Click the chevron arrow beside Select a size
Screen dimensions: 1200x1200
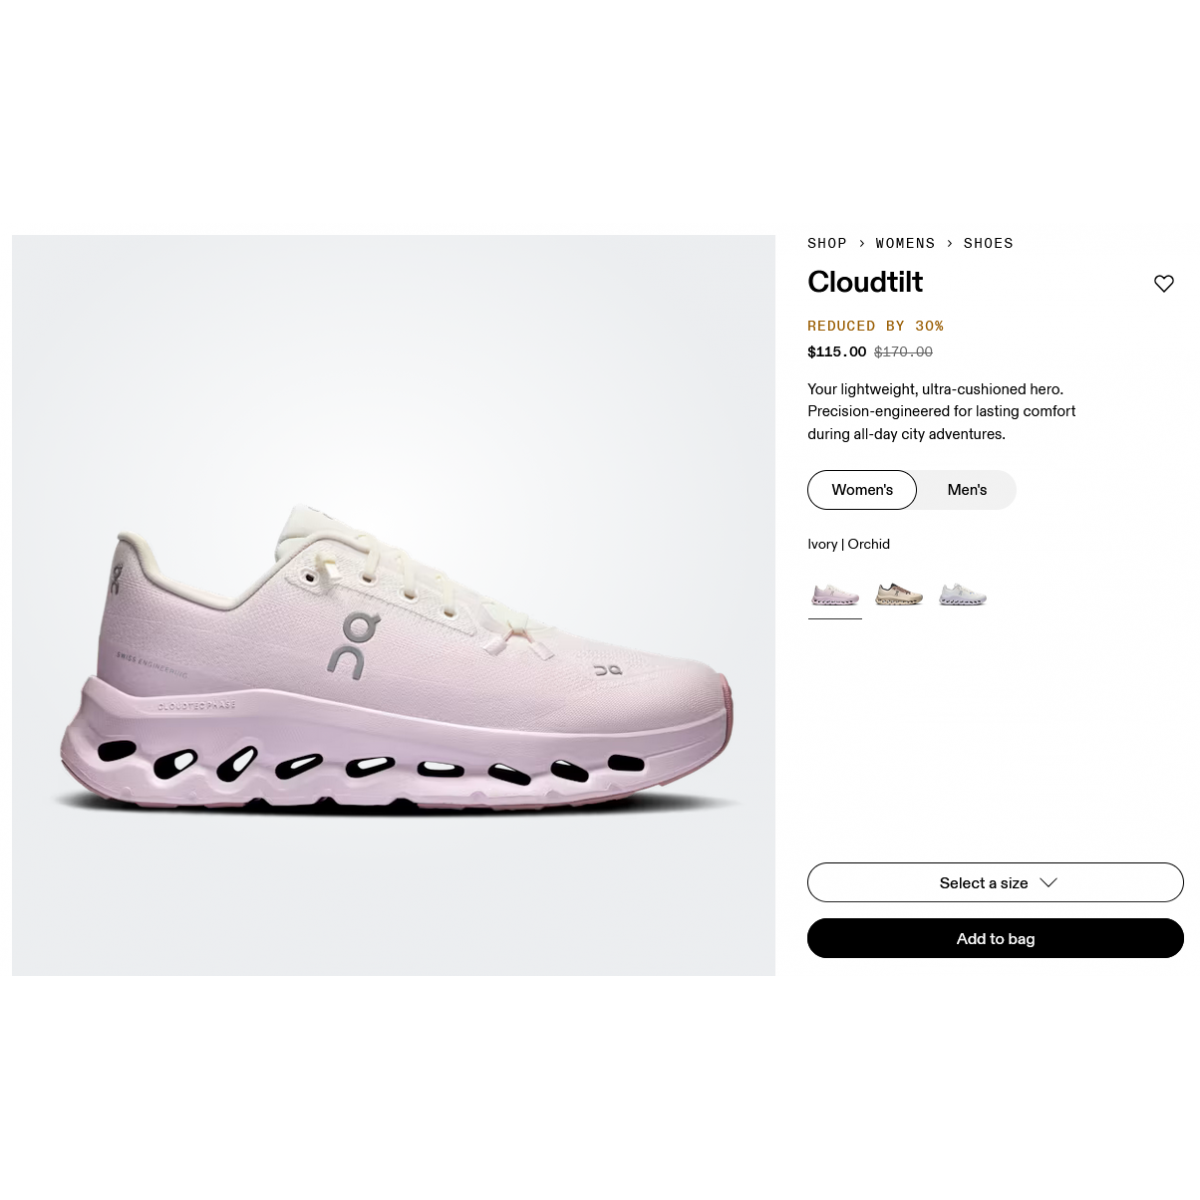click(x=1048, y=883)
